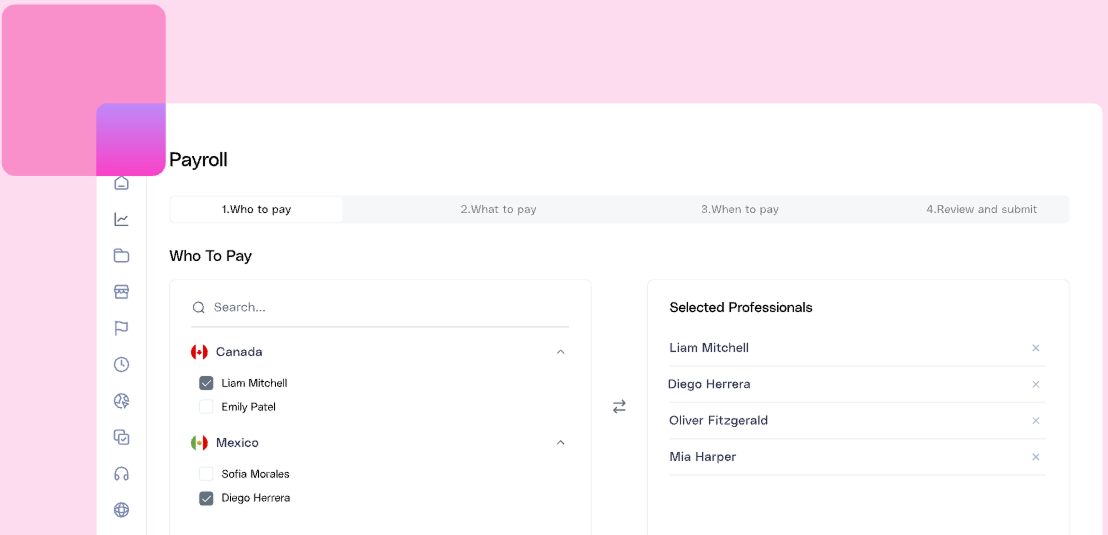
Task: Open the line chart analytics icon
Action: click(121, 219)
